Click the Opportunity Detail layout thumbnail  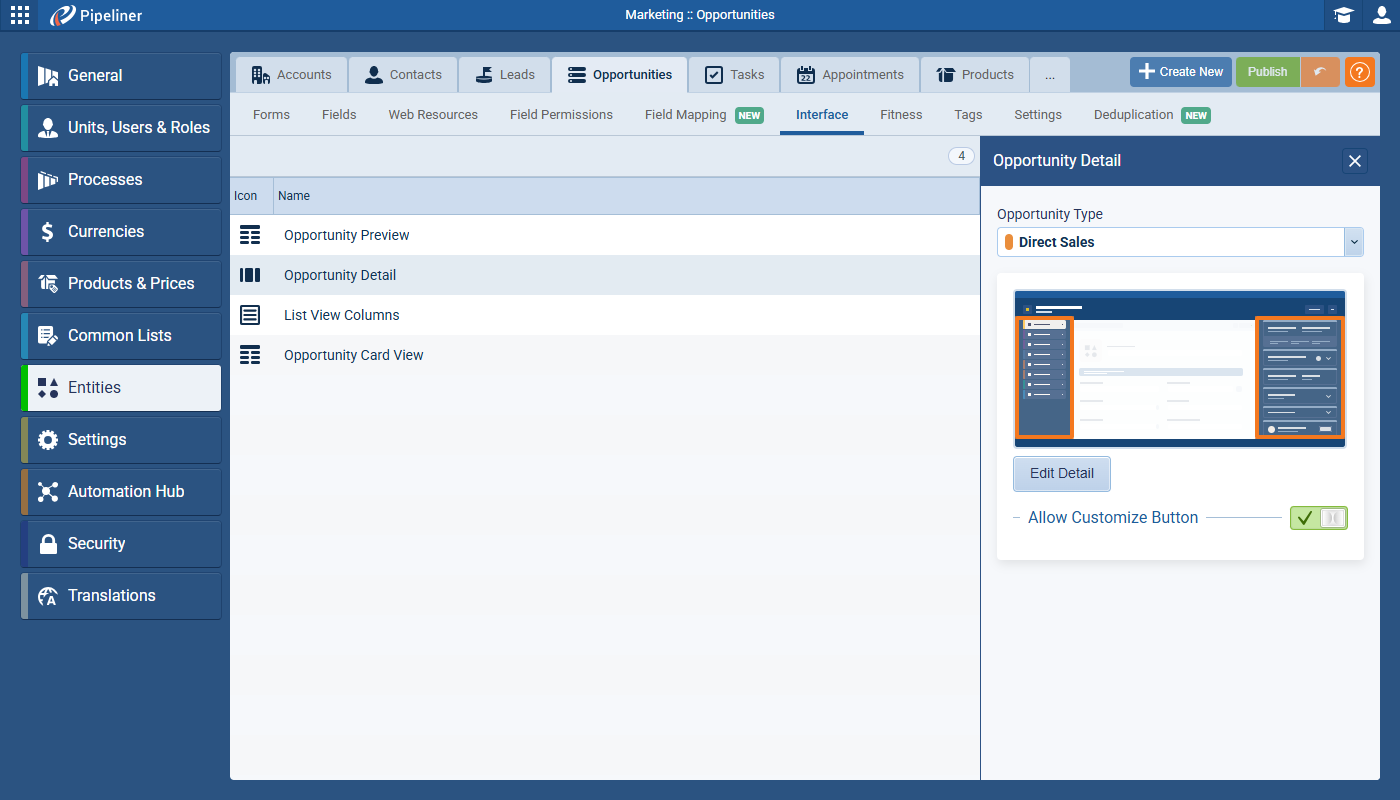click(1179, 368)
